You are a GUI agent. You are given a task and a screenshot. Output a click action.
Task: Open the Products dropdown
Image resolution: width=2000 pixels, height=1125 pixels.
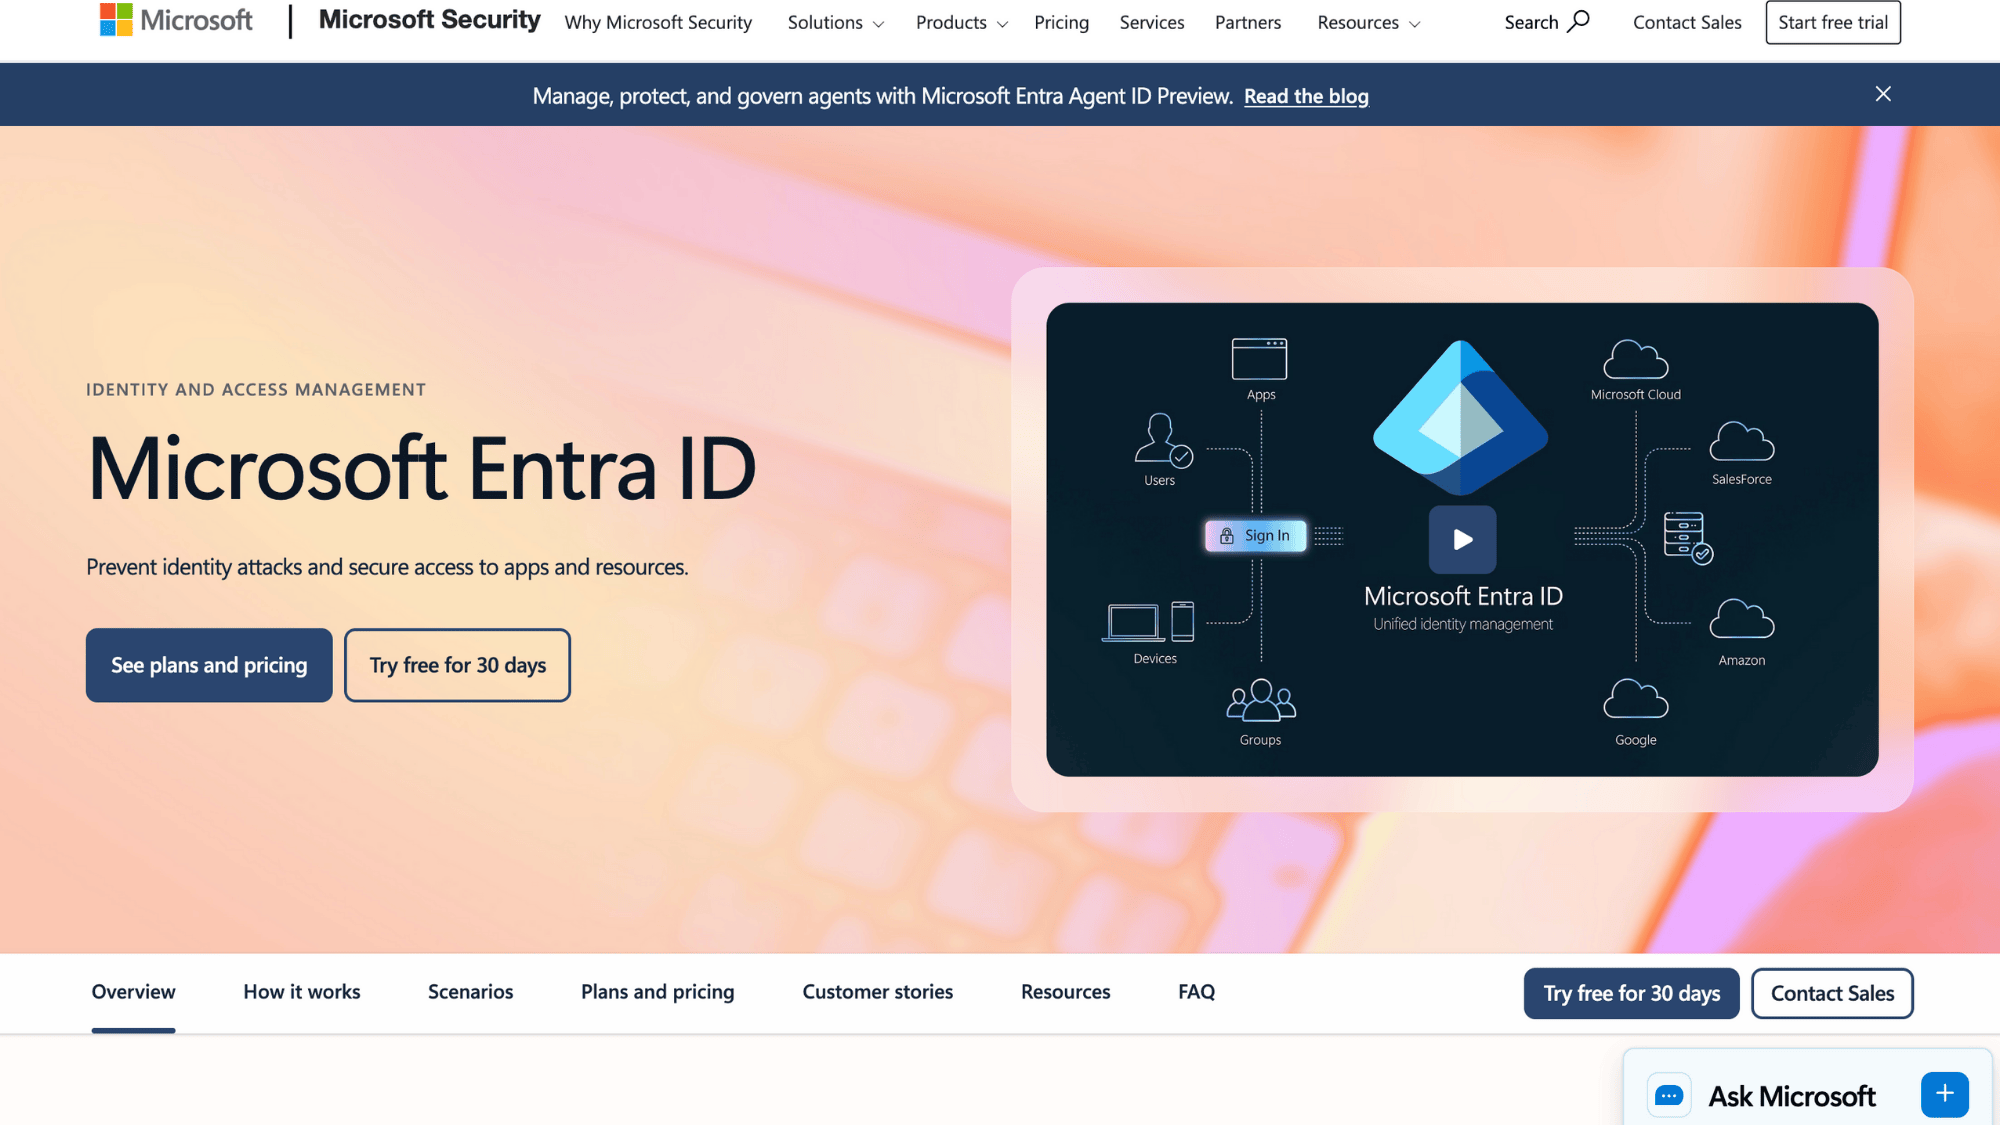click(959, 22)
